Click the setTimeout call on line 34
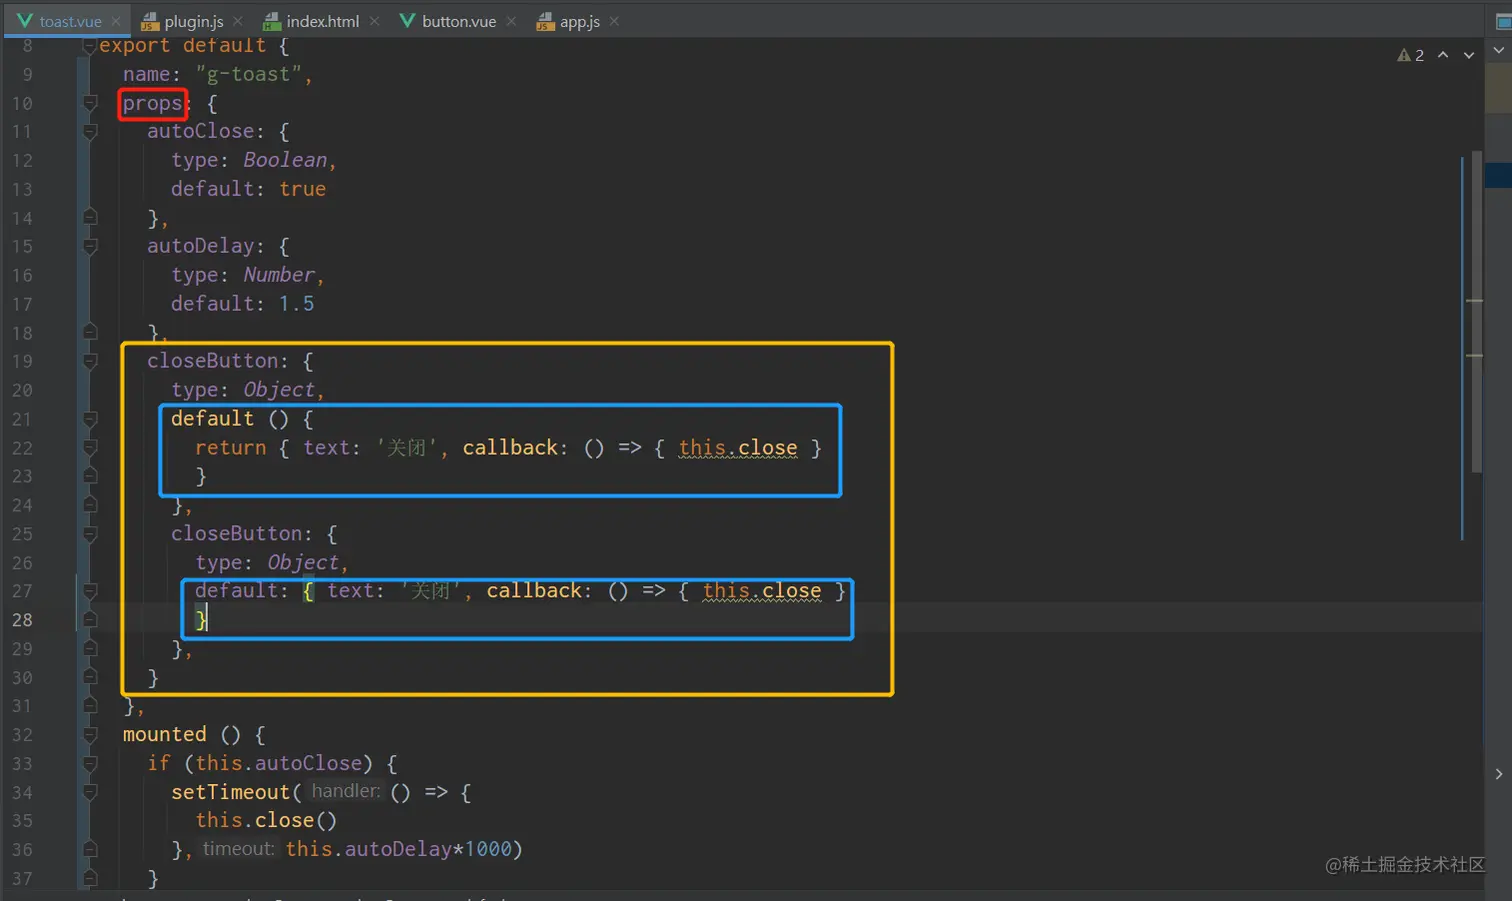The image size is (1512, 901). tap(230, 792)
